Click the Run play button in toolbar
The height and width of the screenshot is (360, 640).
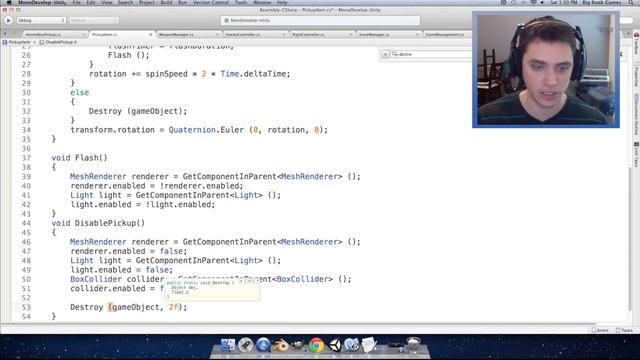point(8,20)
